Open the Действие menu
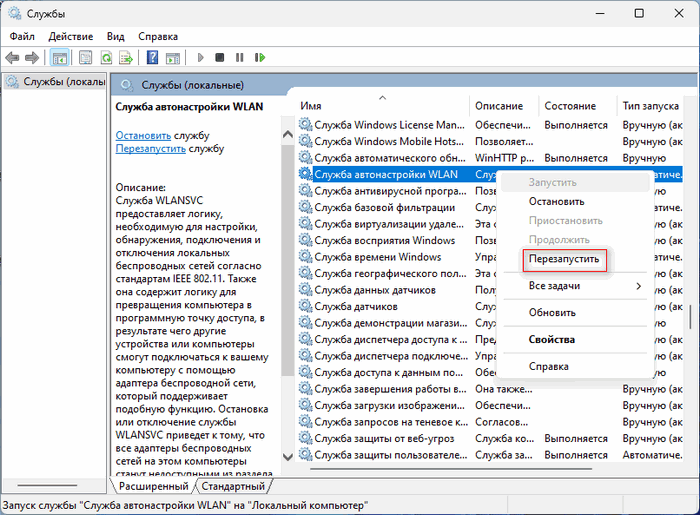This screenshot has width=700, height=515. 70,36
